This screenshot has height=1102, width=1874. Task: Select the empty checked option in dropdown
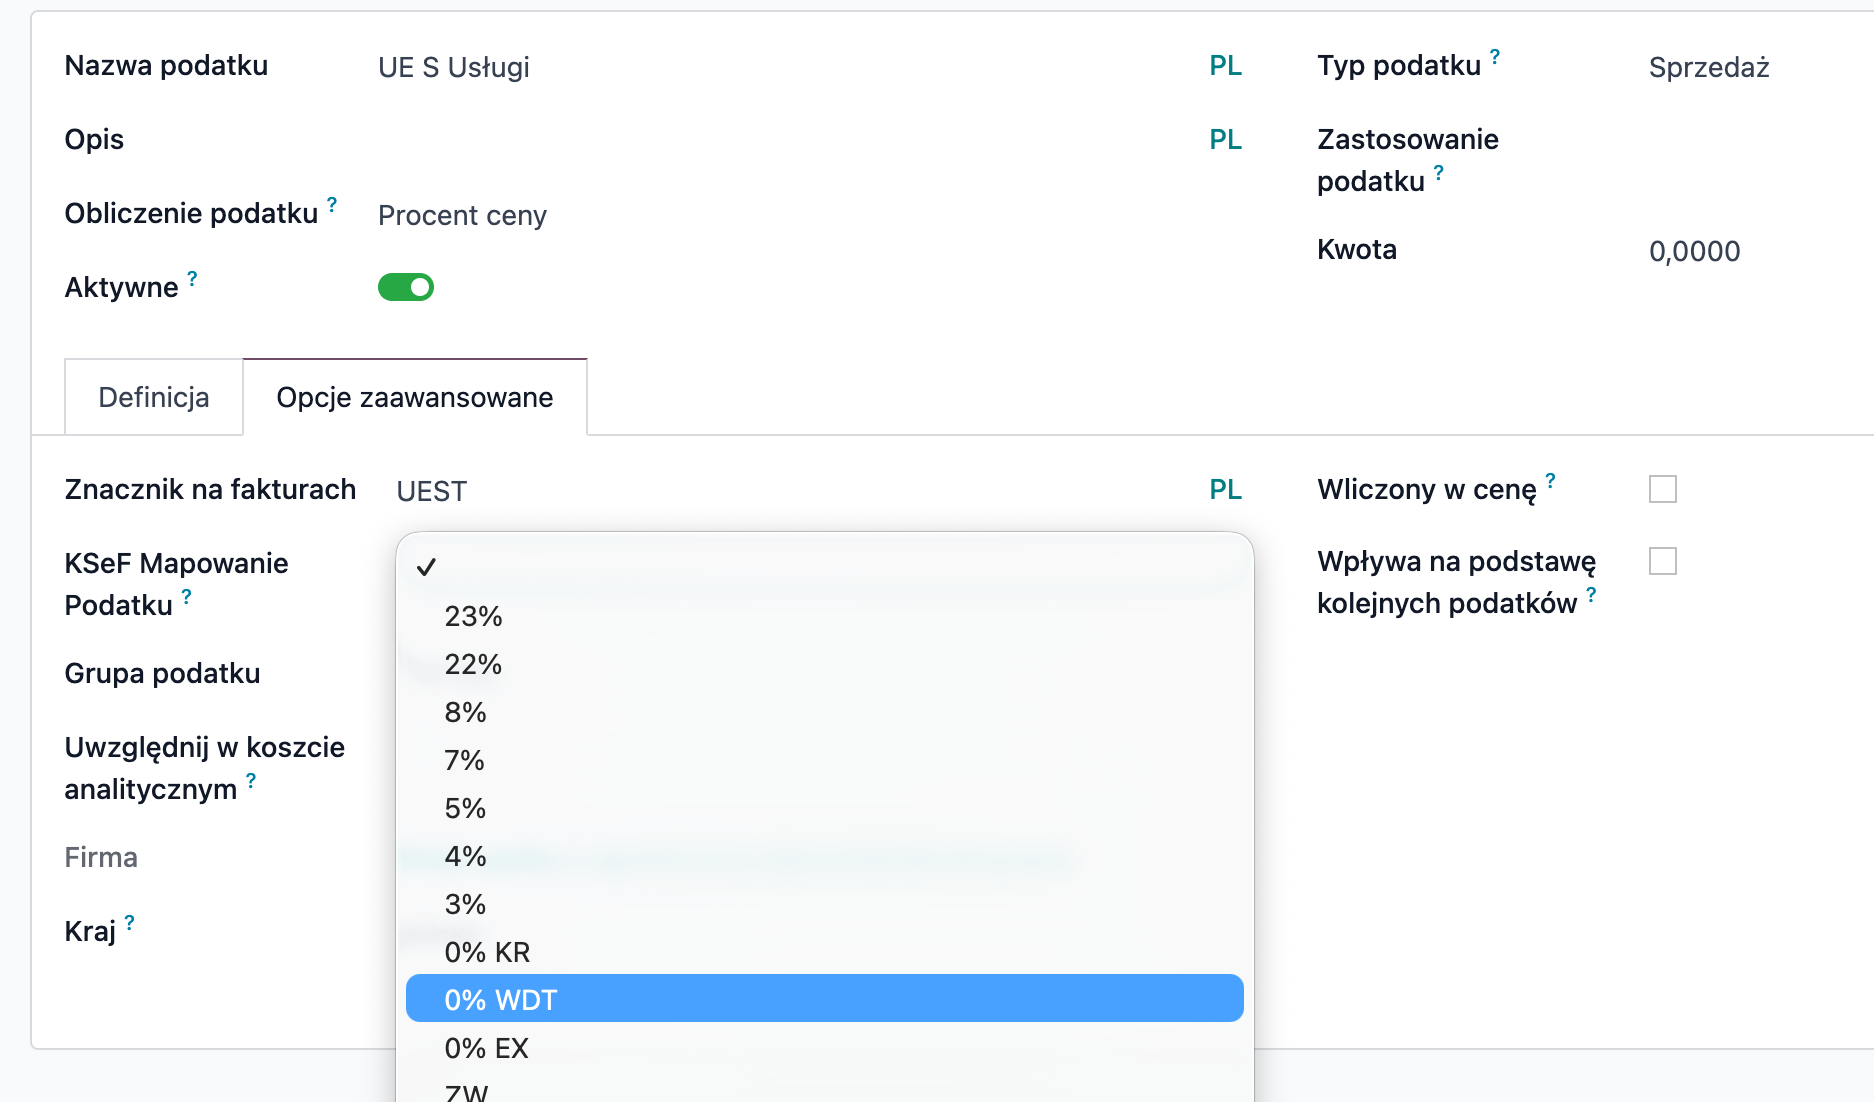[824, 567]
